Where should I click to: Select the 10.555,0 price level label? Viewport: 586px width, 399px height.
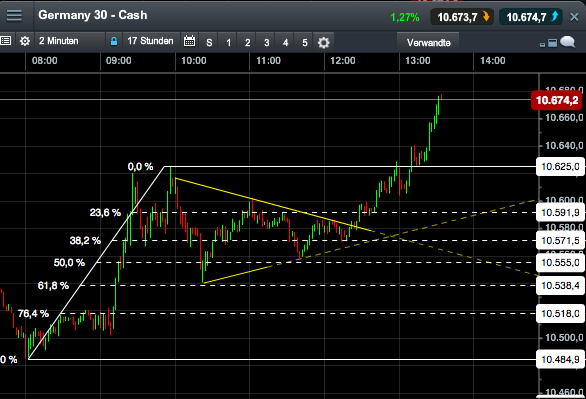tap(560, 263)
